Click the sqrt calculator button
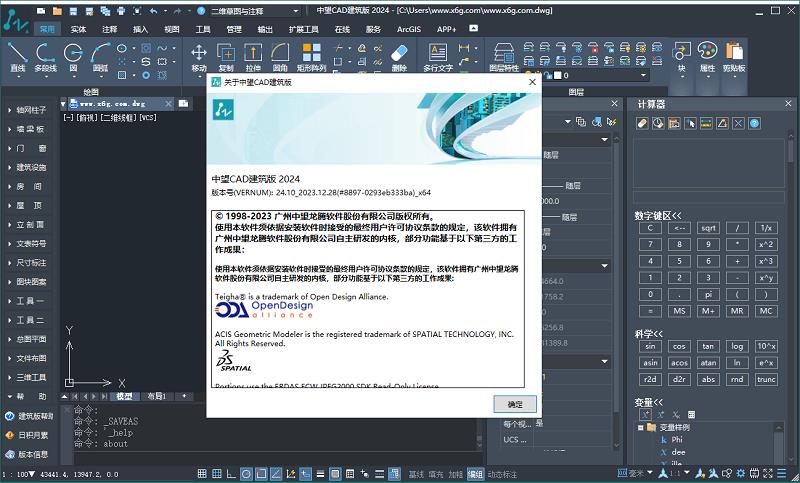 (708, 228)
